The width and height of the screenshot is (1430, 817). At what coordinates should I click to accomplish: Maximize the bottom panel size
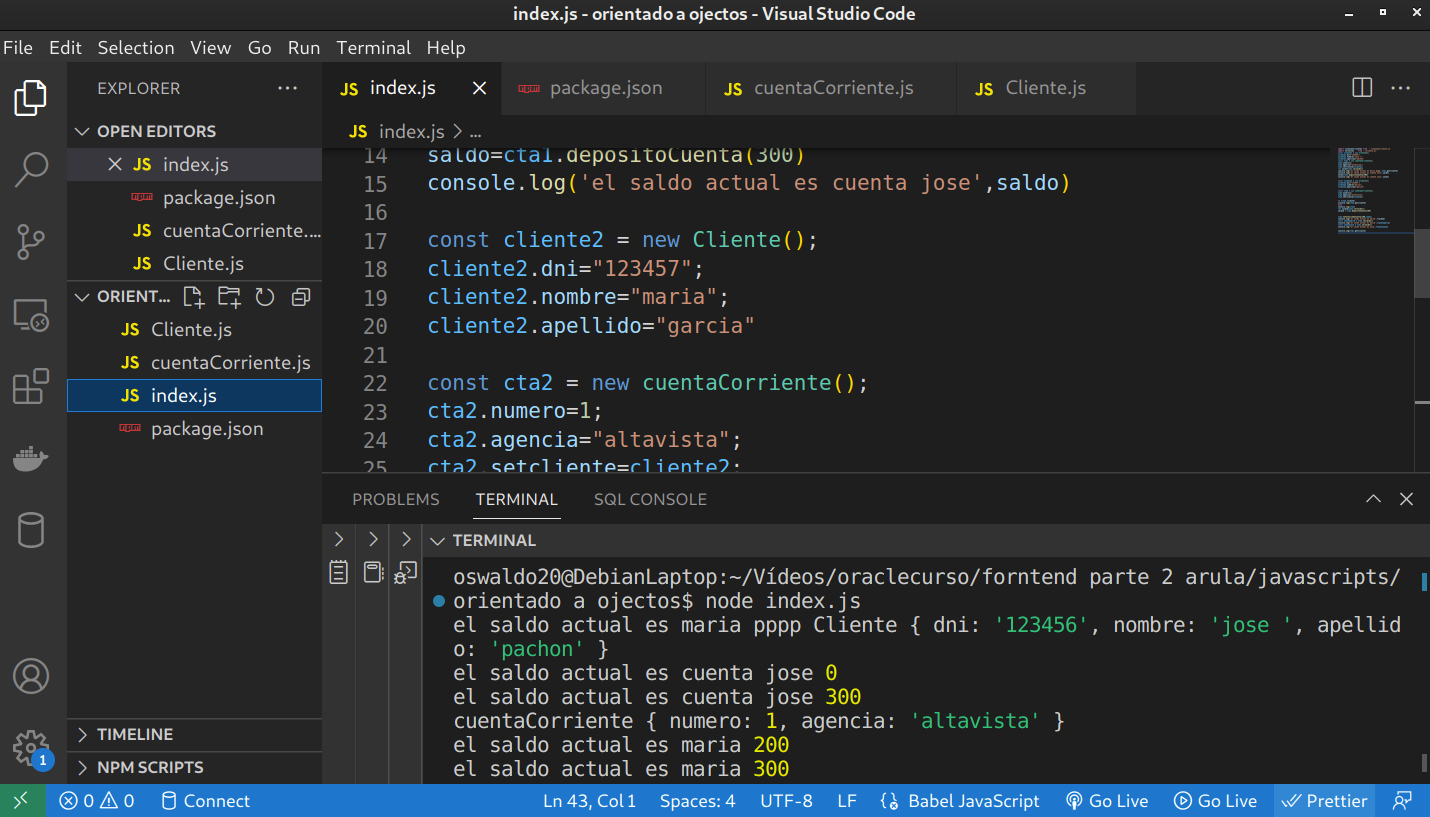pyautogui.click(x=1374, y=499)
